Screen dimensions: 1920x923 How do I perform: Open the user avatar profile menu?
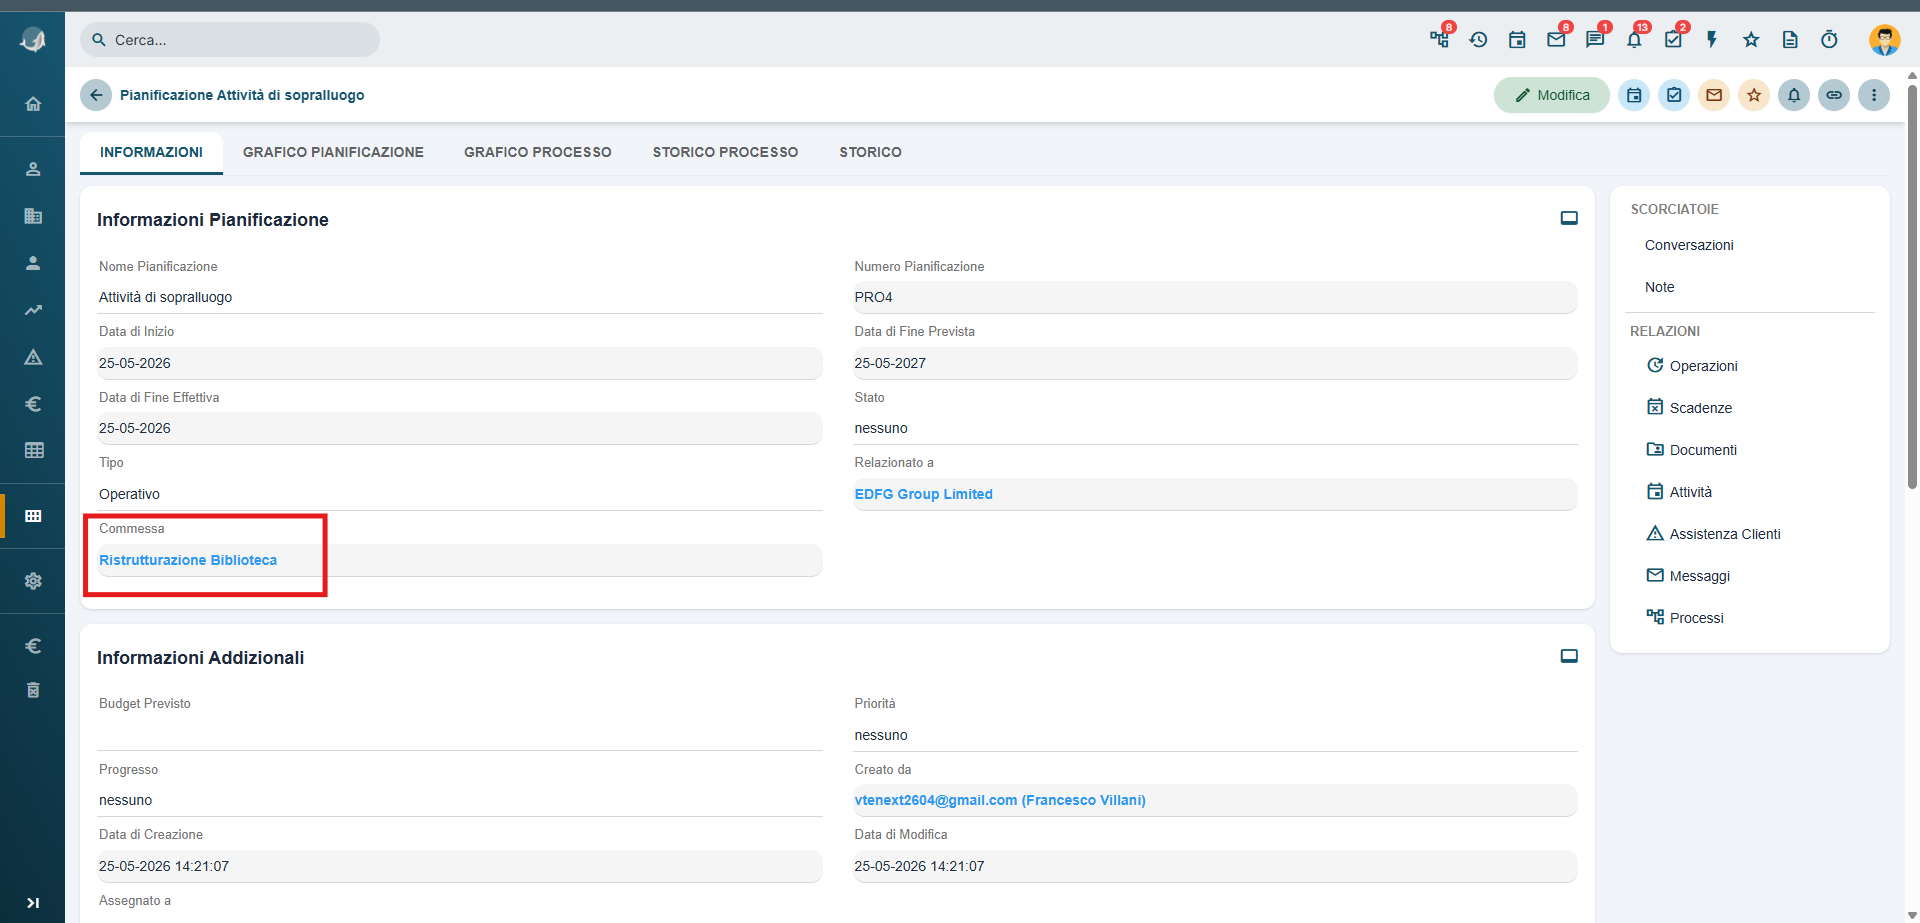(x=1885, y=40)
